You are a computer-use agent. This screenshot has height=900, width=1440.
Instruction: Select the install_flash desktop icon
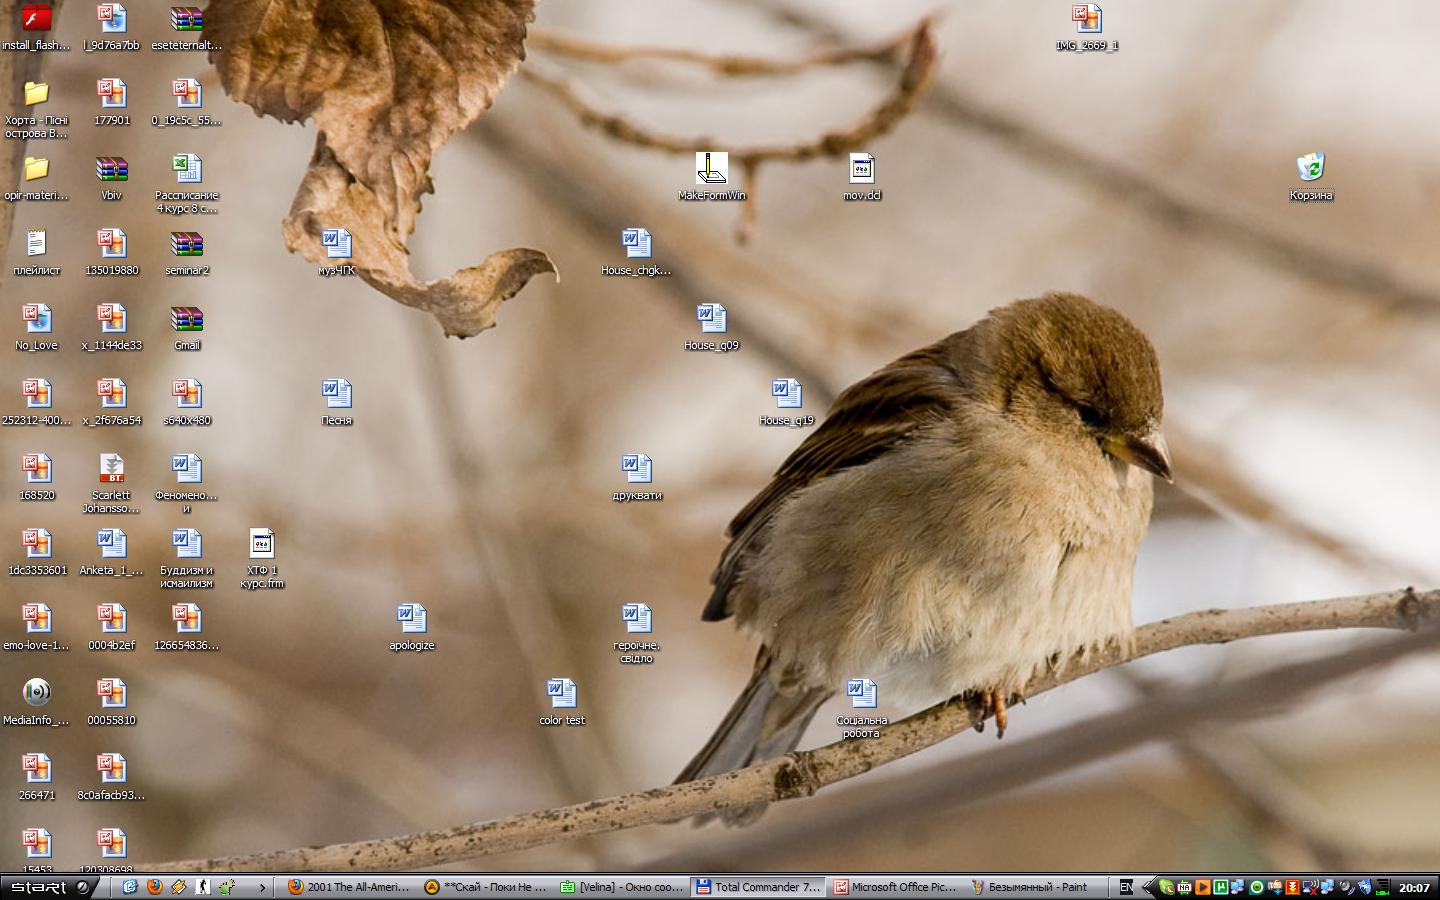coord(37,27)
